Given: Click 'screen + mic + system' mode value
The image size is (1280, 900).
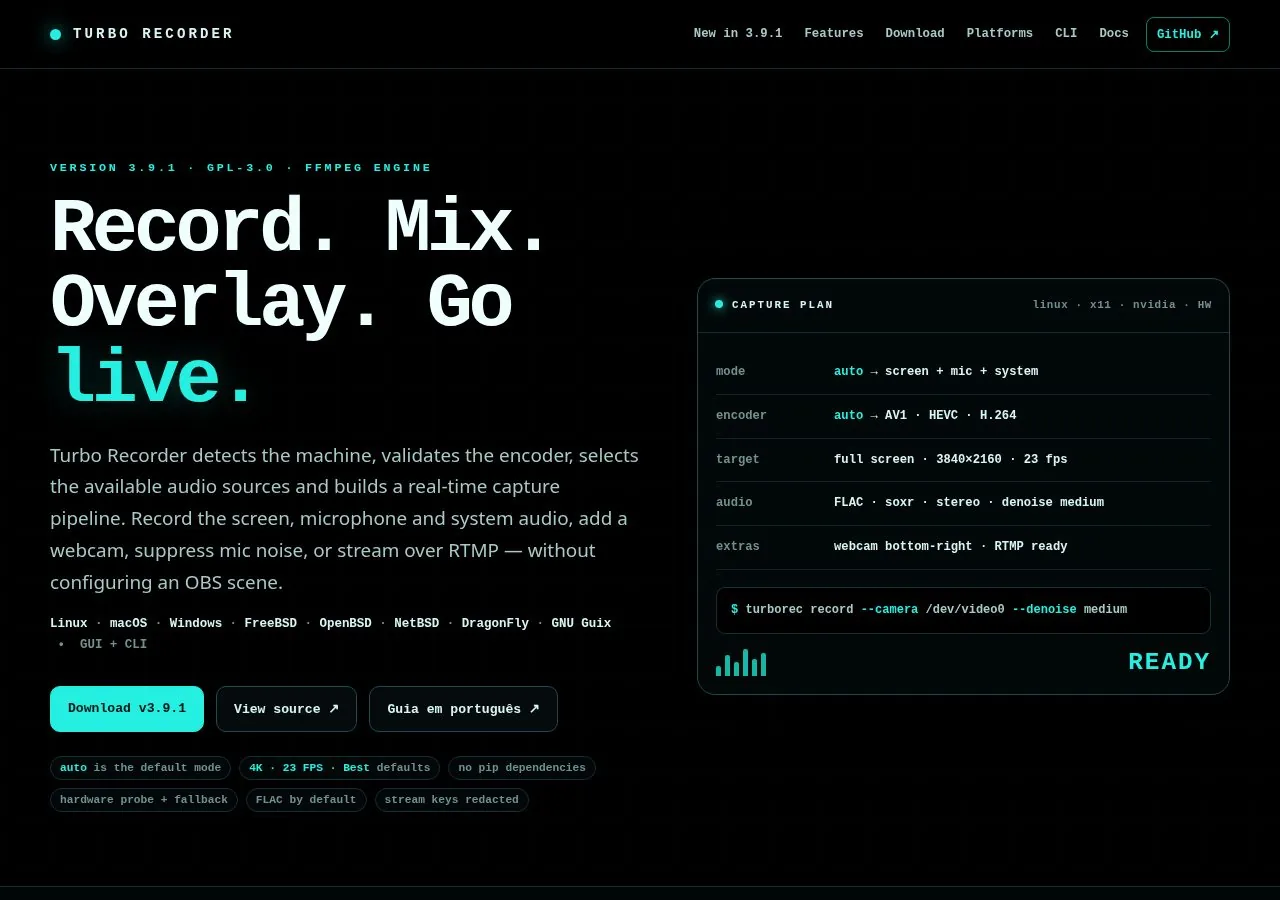Looking at the screenshot, I should tap(961, 372).
